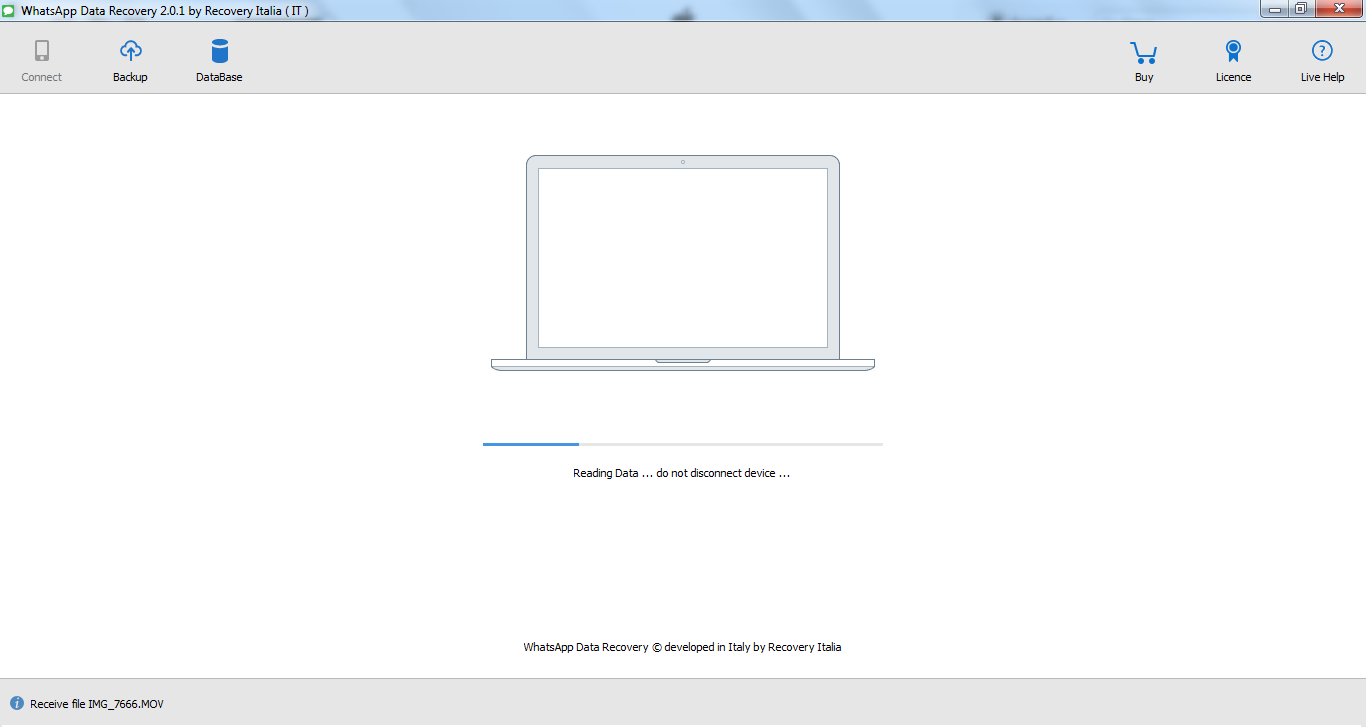Click the Connect phone icon

[x=42, y=51]
